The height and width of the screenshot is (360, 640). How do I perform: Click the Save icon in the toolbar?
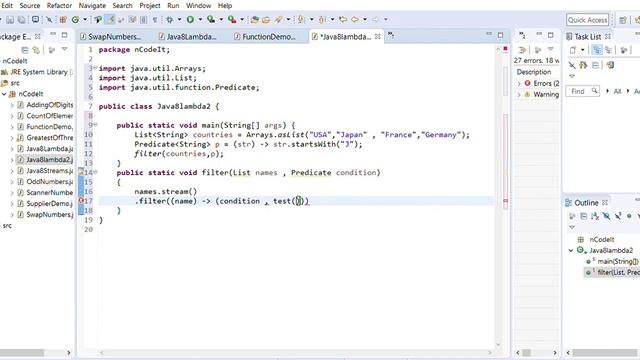(10, 20)
